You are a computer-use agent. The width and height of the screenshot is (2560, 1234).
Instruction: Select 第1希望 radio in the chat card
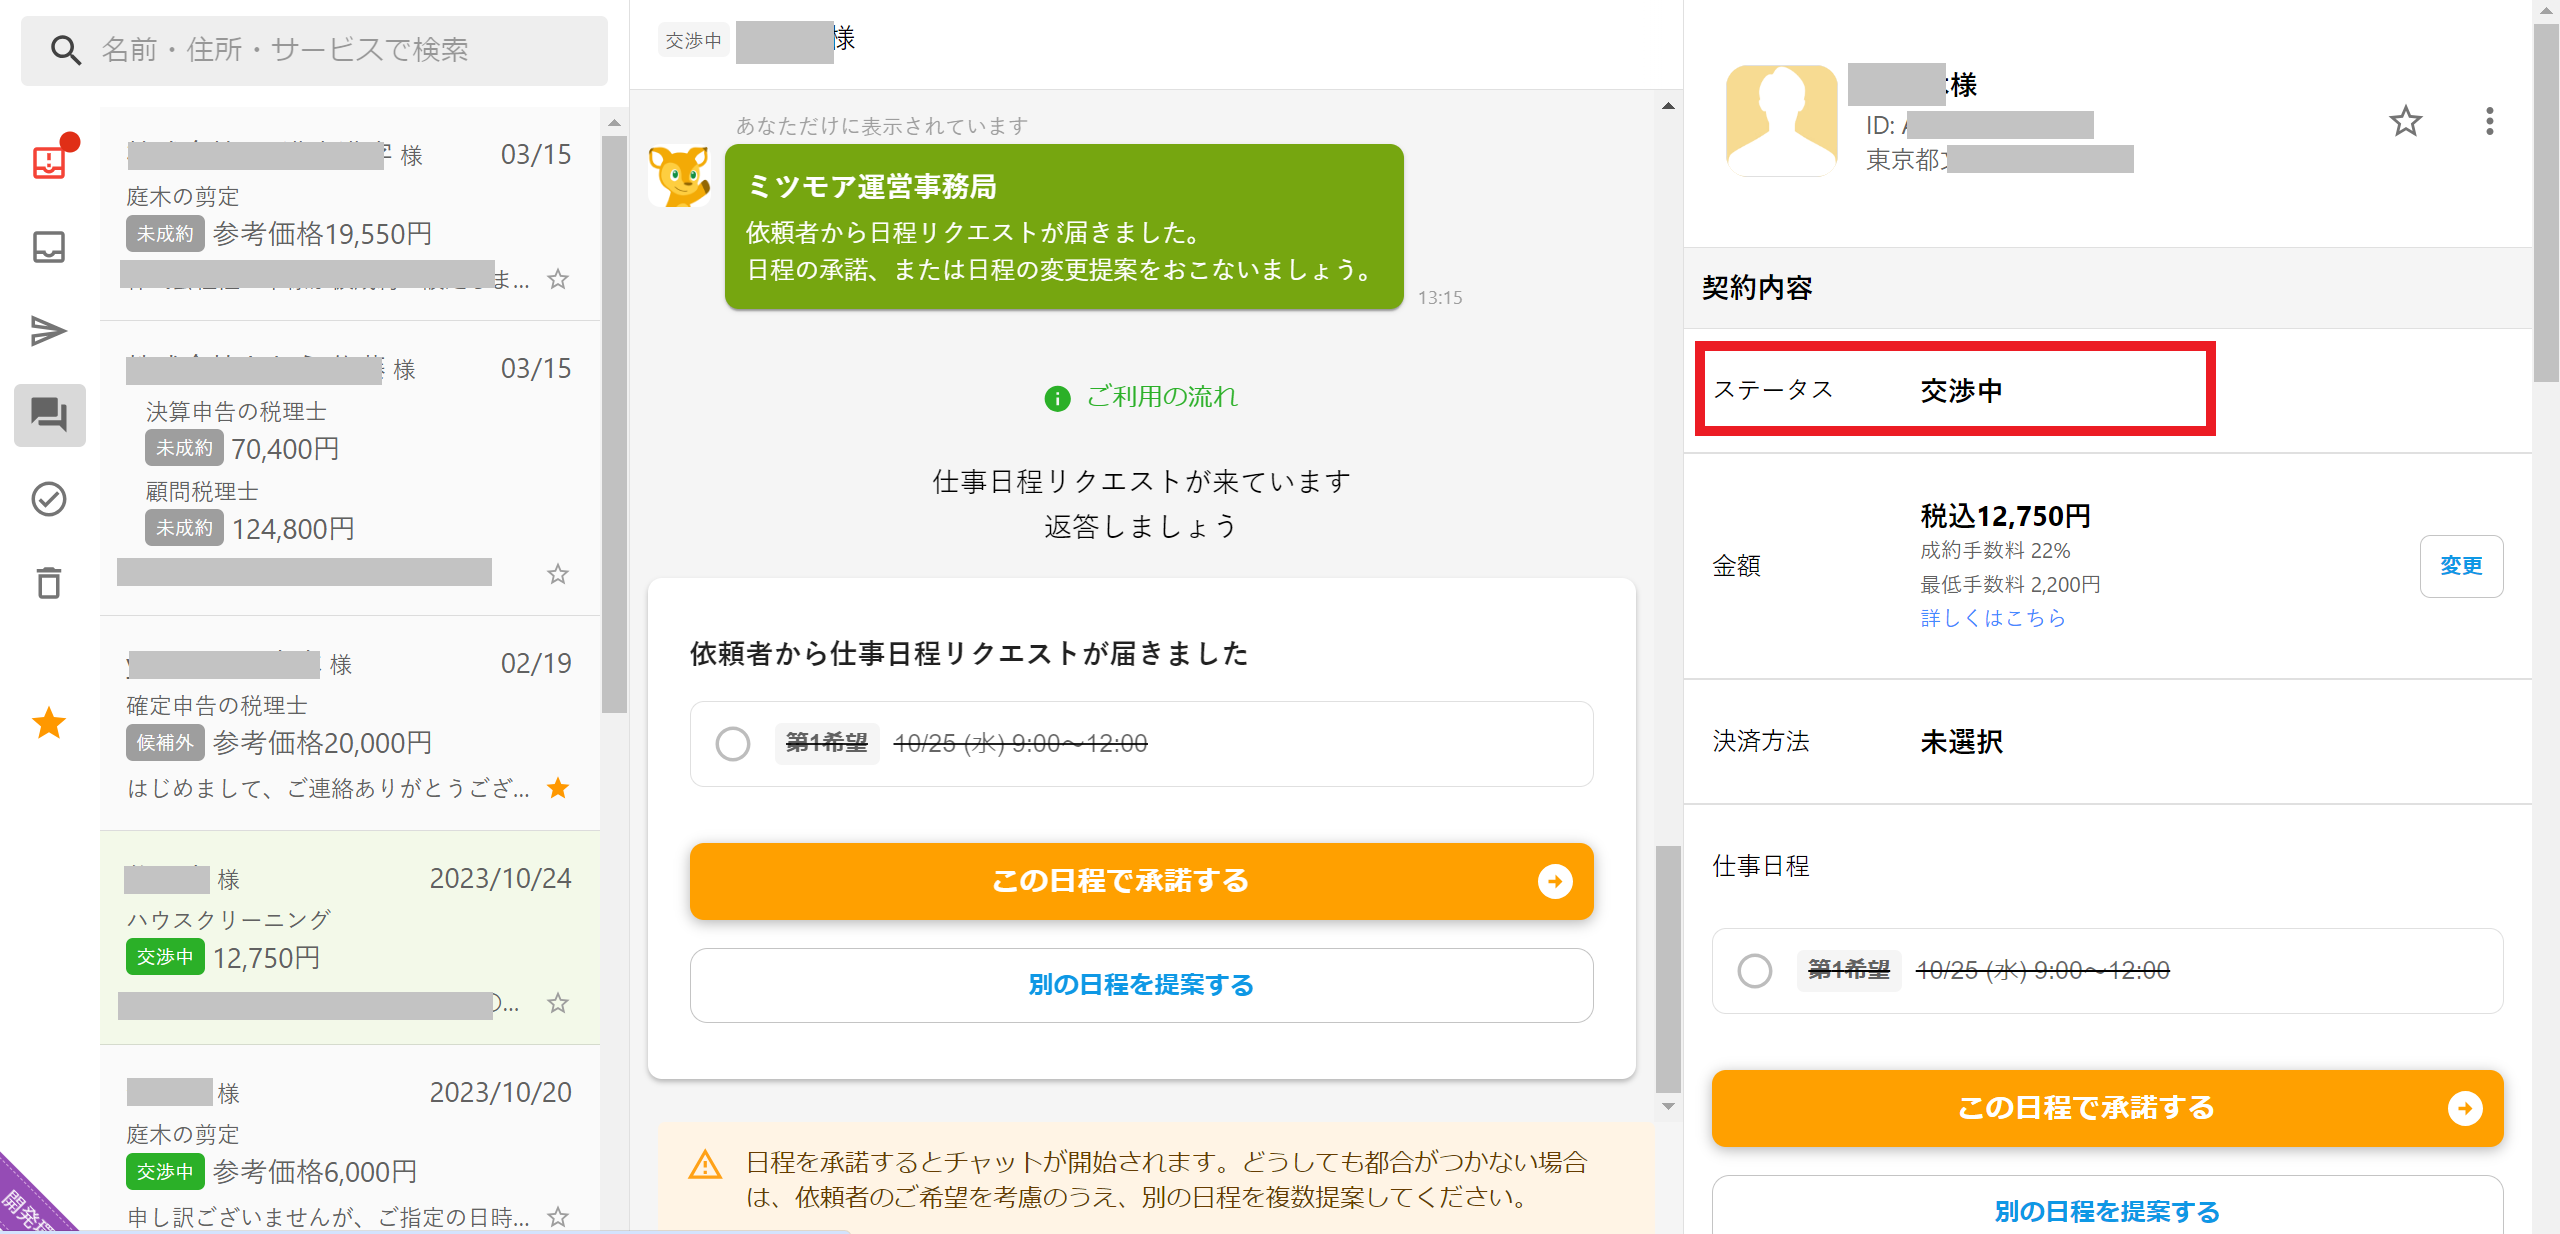733,744
